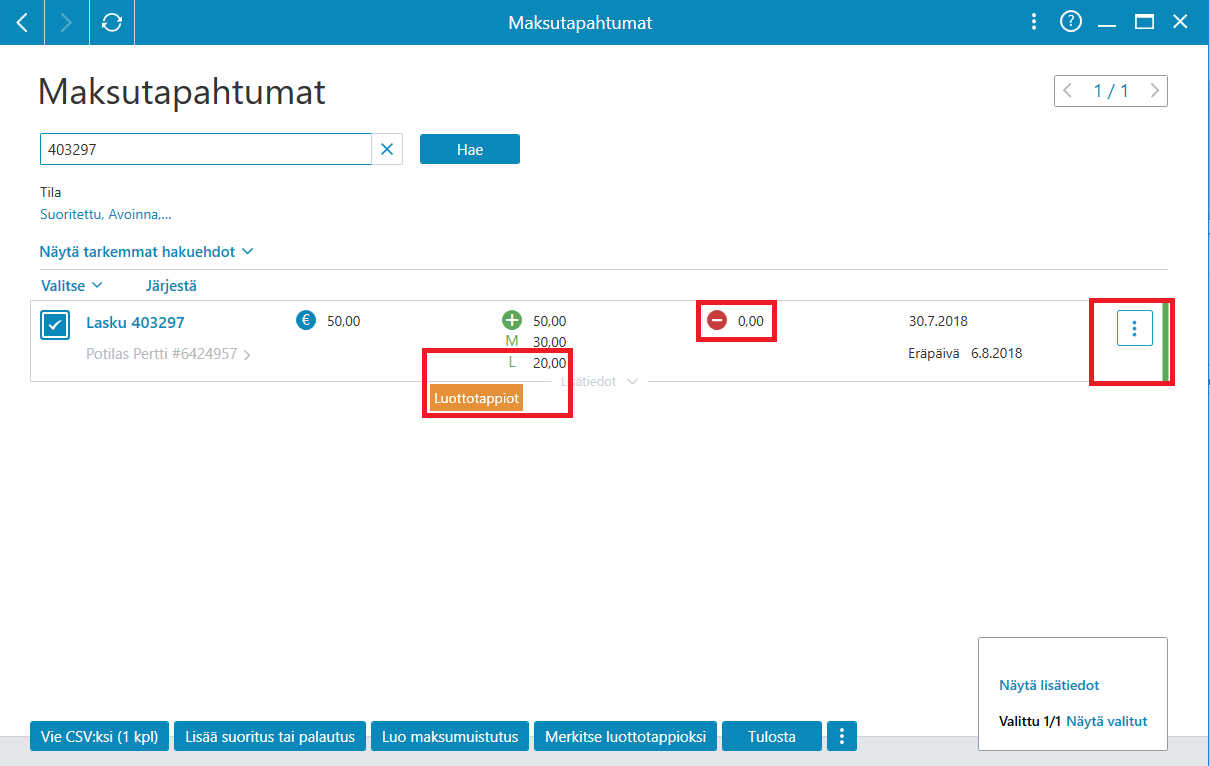Screen dimensions: 1210x766
Task: Expand Näytä tarkemmat hakuehdot
Action: [146, 251]
